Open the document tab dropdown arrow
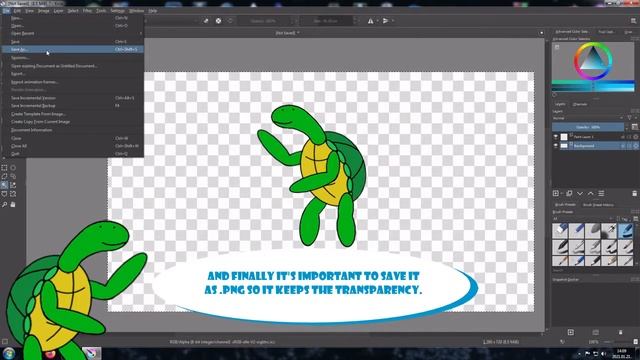 [298, 33]
